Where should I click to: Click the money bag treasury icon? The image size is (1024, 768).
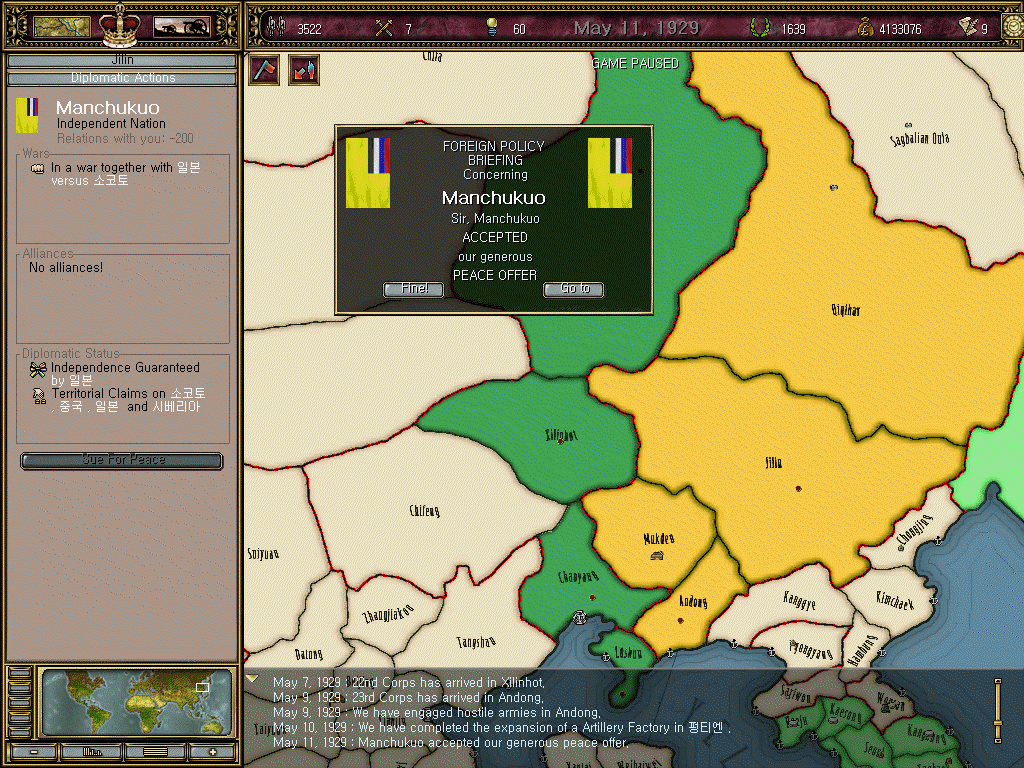click(865, 28)
